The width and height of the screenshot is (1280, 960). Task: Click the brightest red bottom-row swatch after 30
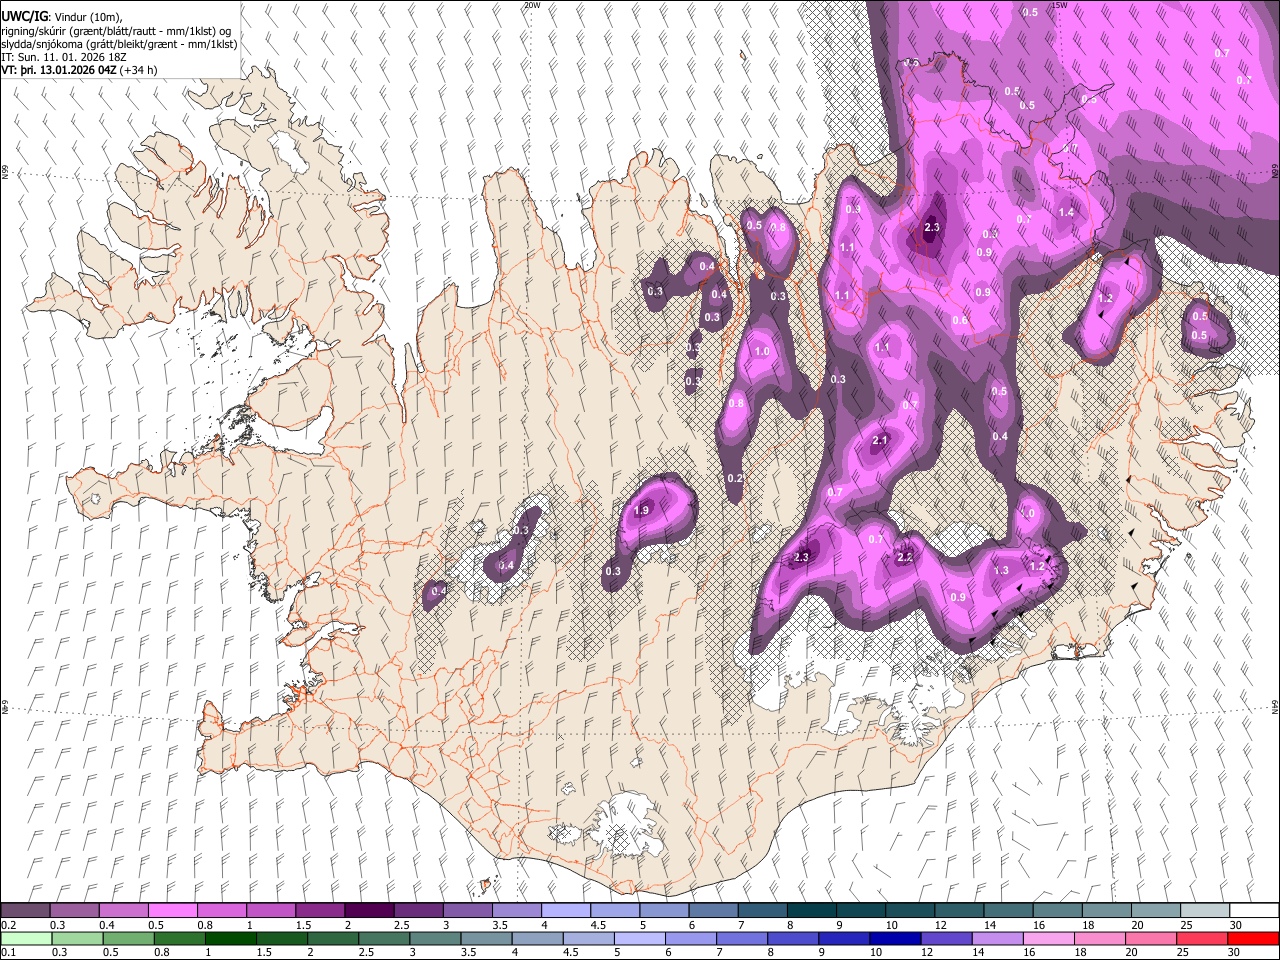1254,938
